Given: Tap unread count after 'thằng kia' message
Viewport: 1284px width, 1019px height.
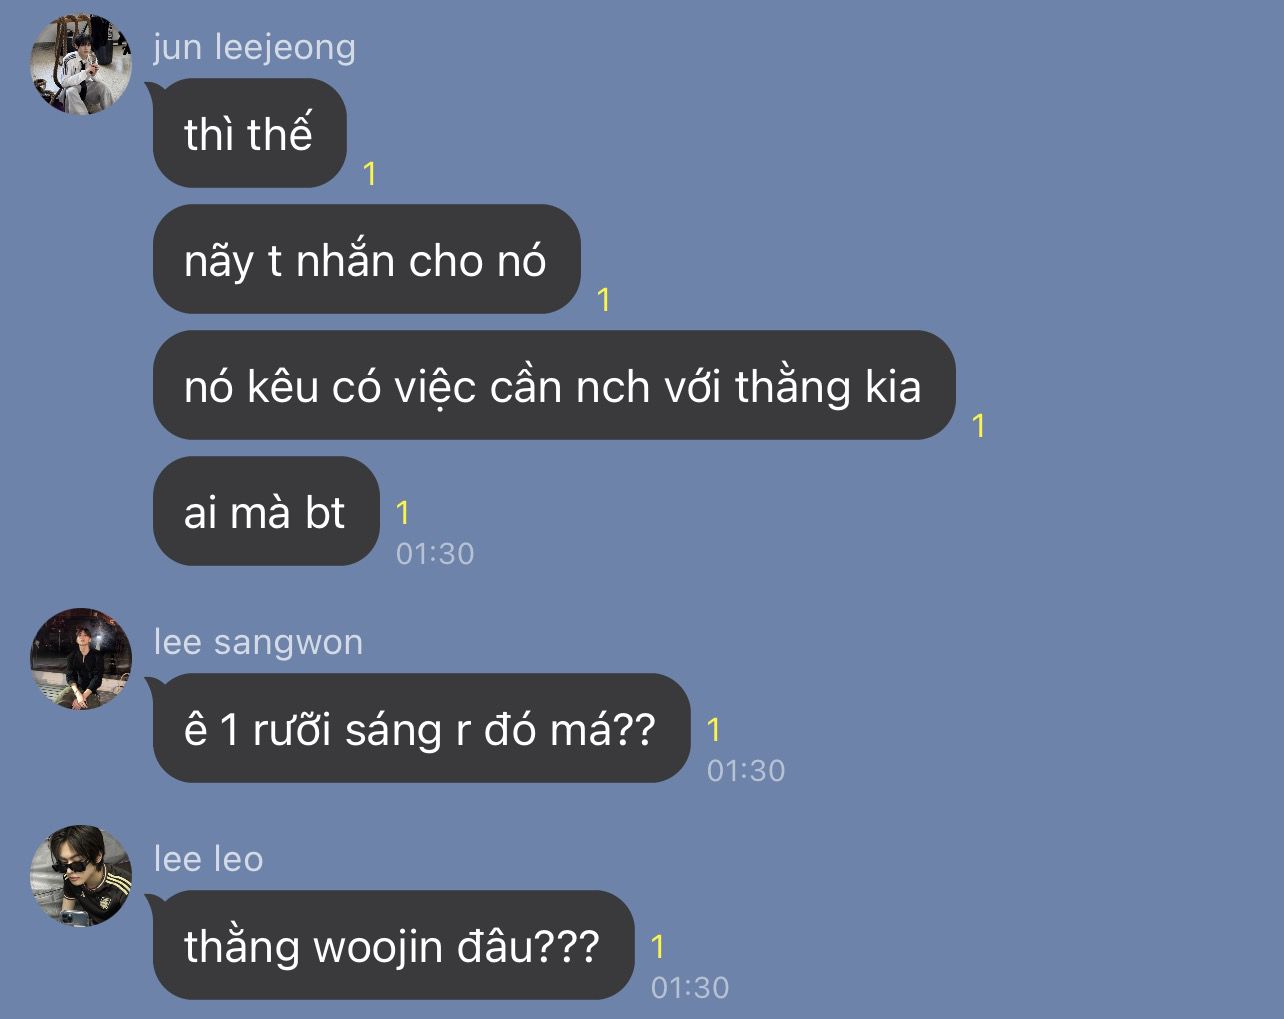Looking at the screenshot, I should coord(979,426).
